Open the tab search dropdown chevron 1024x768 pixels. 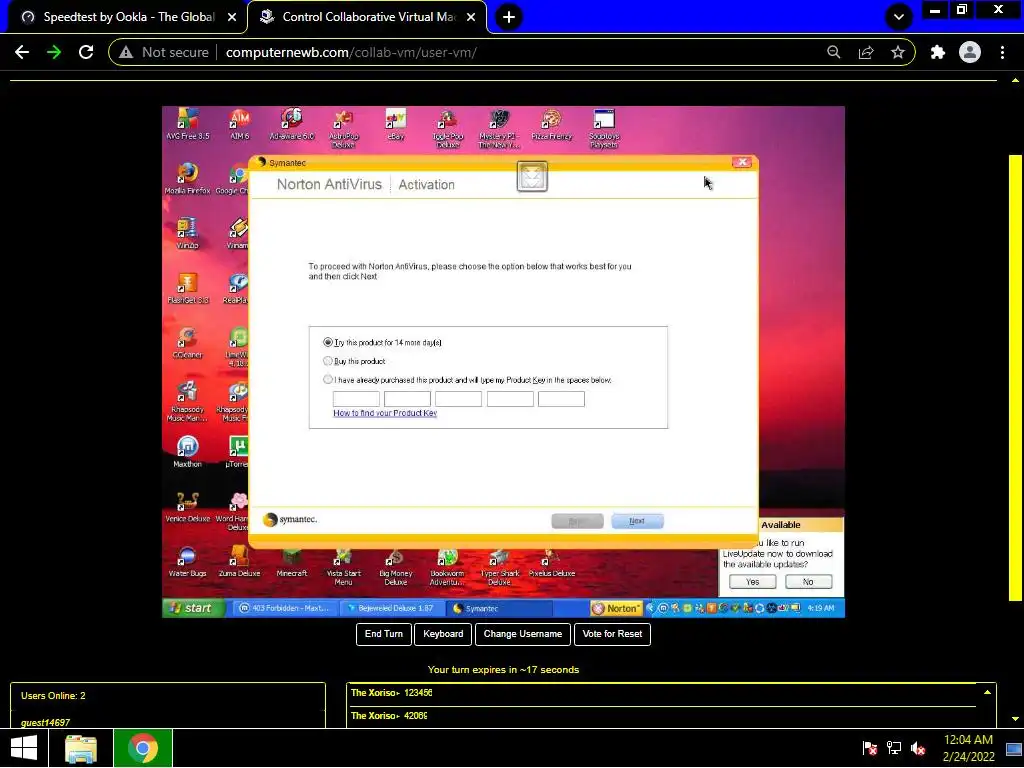[x=899, y=17]
